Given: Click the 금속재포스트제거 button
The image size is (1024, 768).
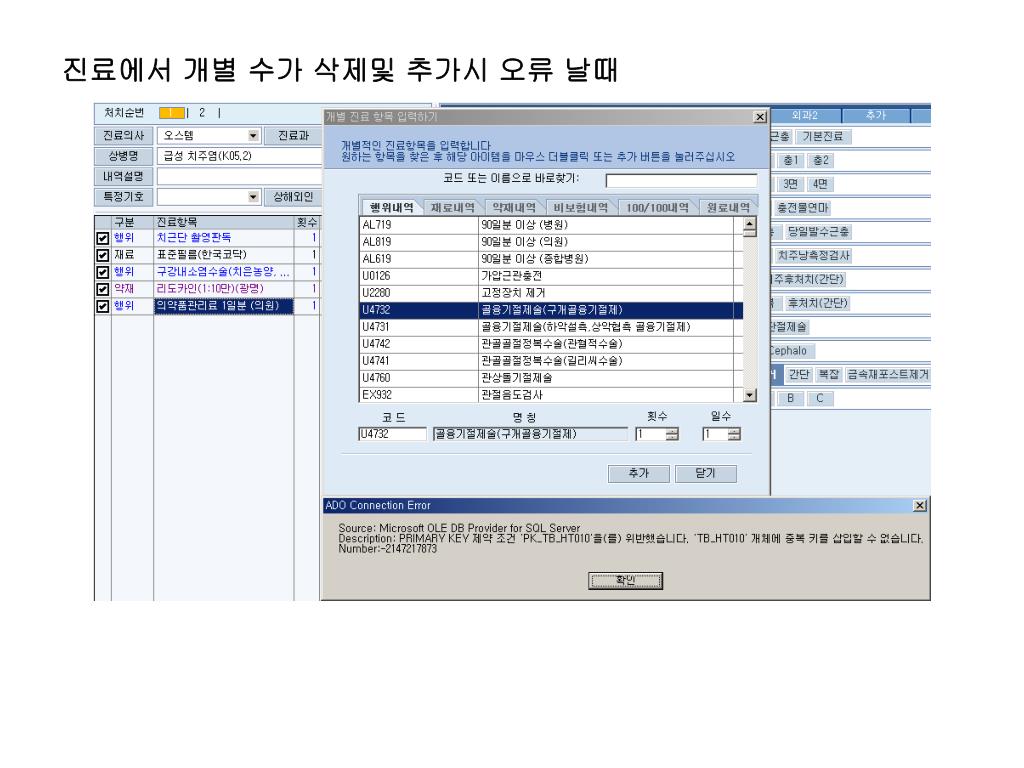Looking at the screenshot, I should (888, 375).
